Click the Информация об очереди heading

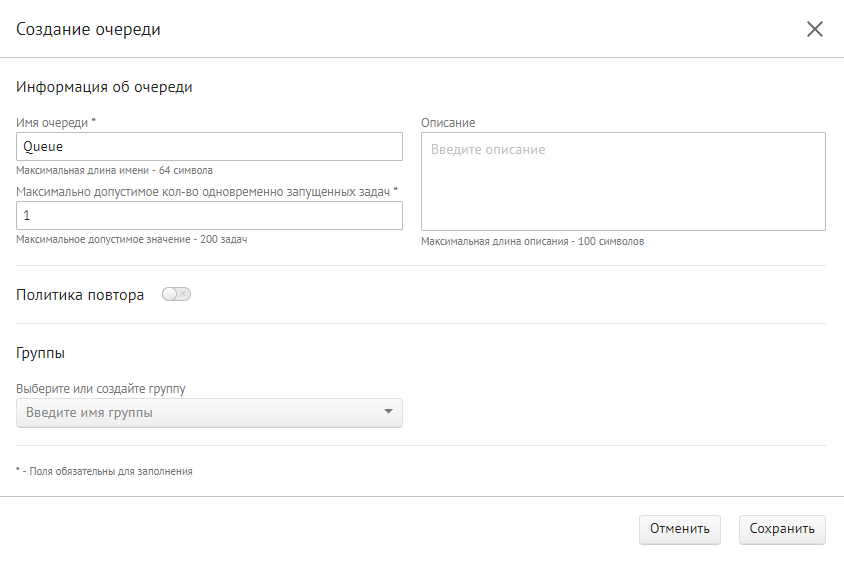pos(104,87)
